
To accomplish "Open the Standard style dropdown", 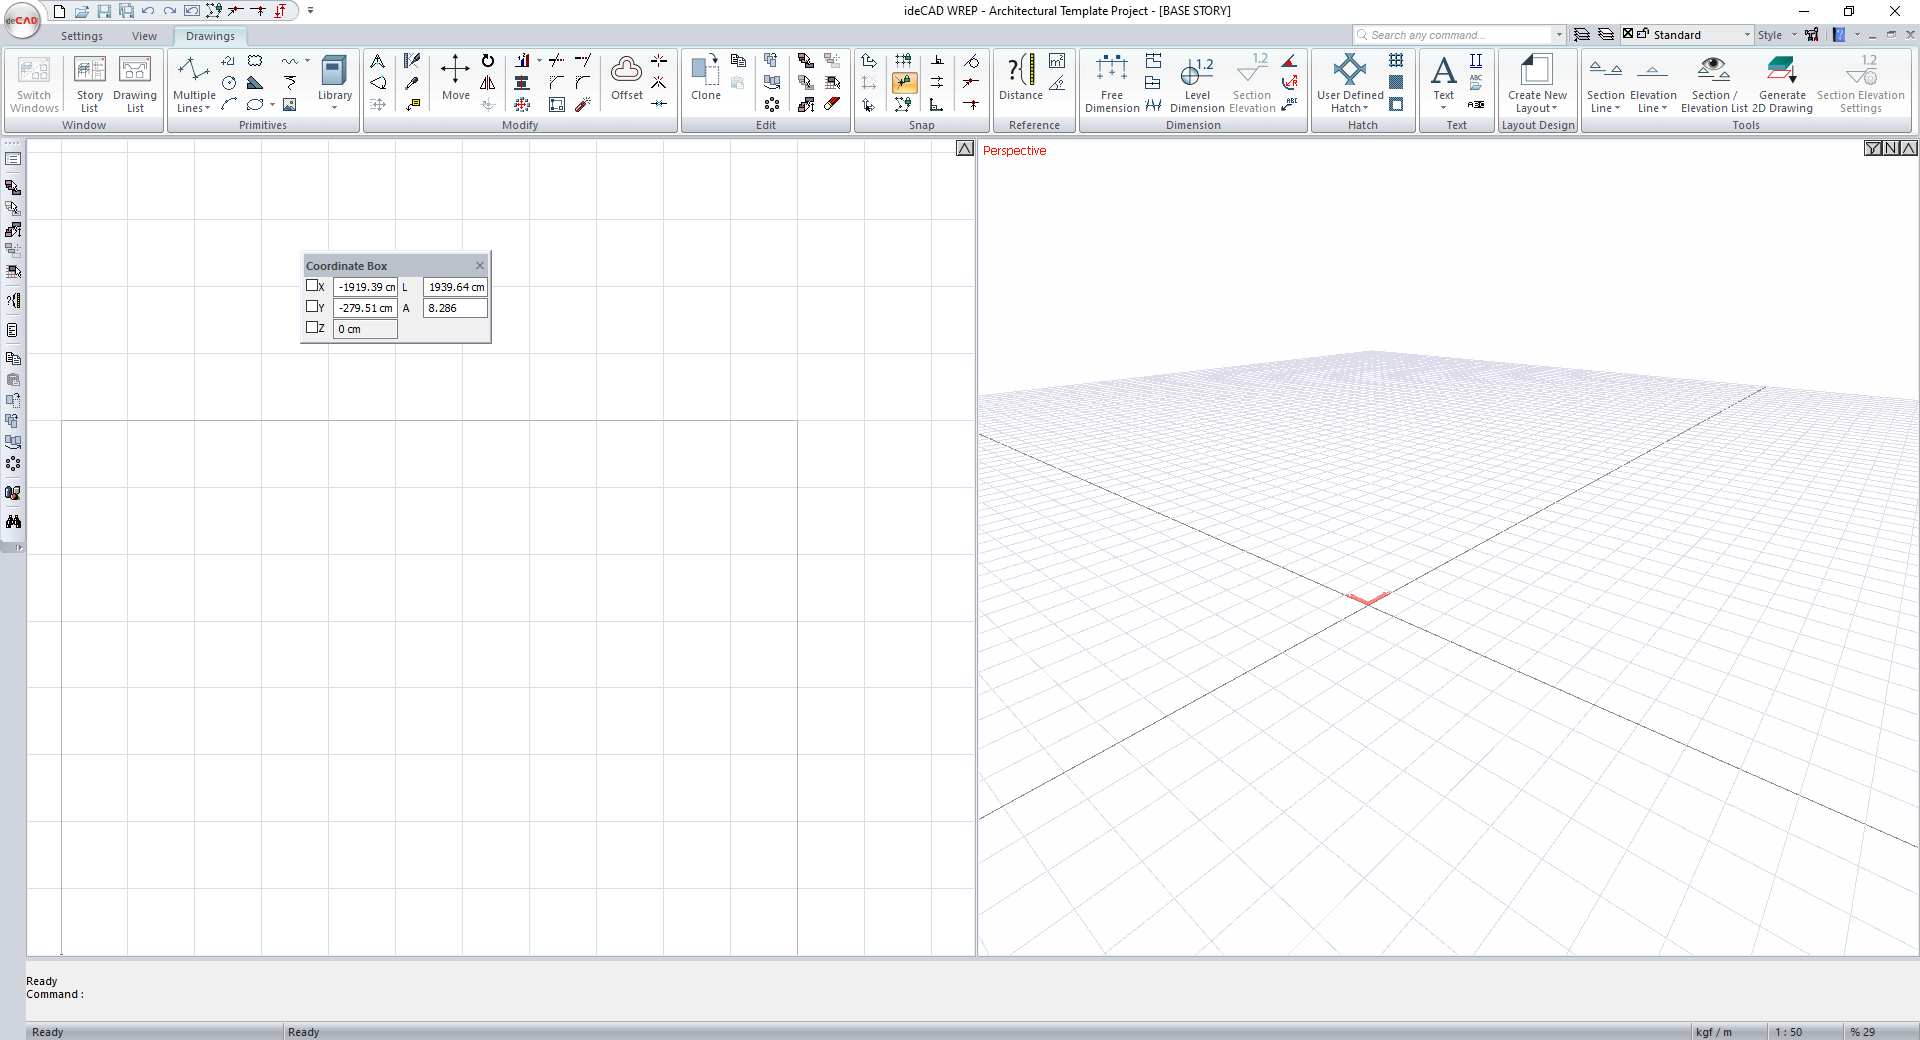I will 1747,35.
